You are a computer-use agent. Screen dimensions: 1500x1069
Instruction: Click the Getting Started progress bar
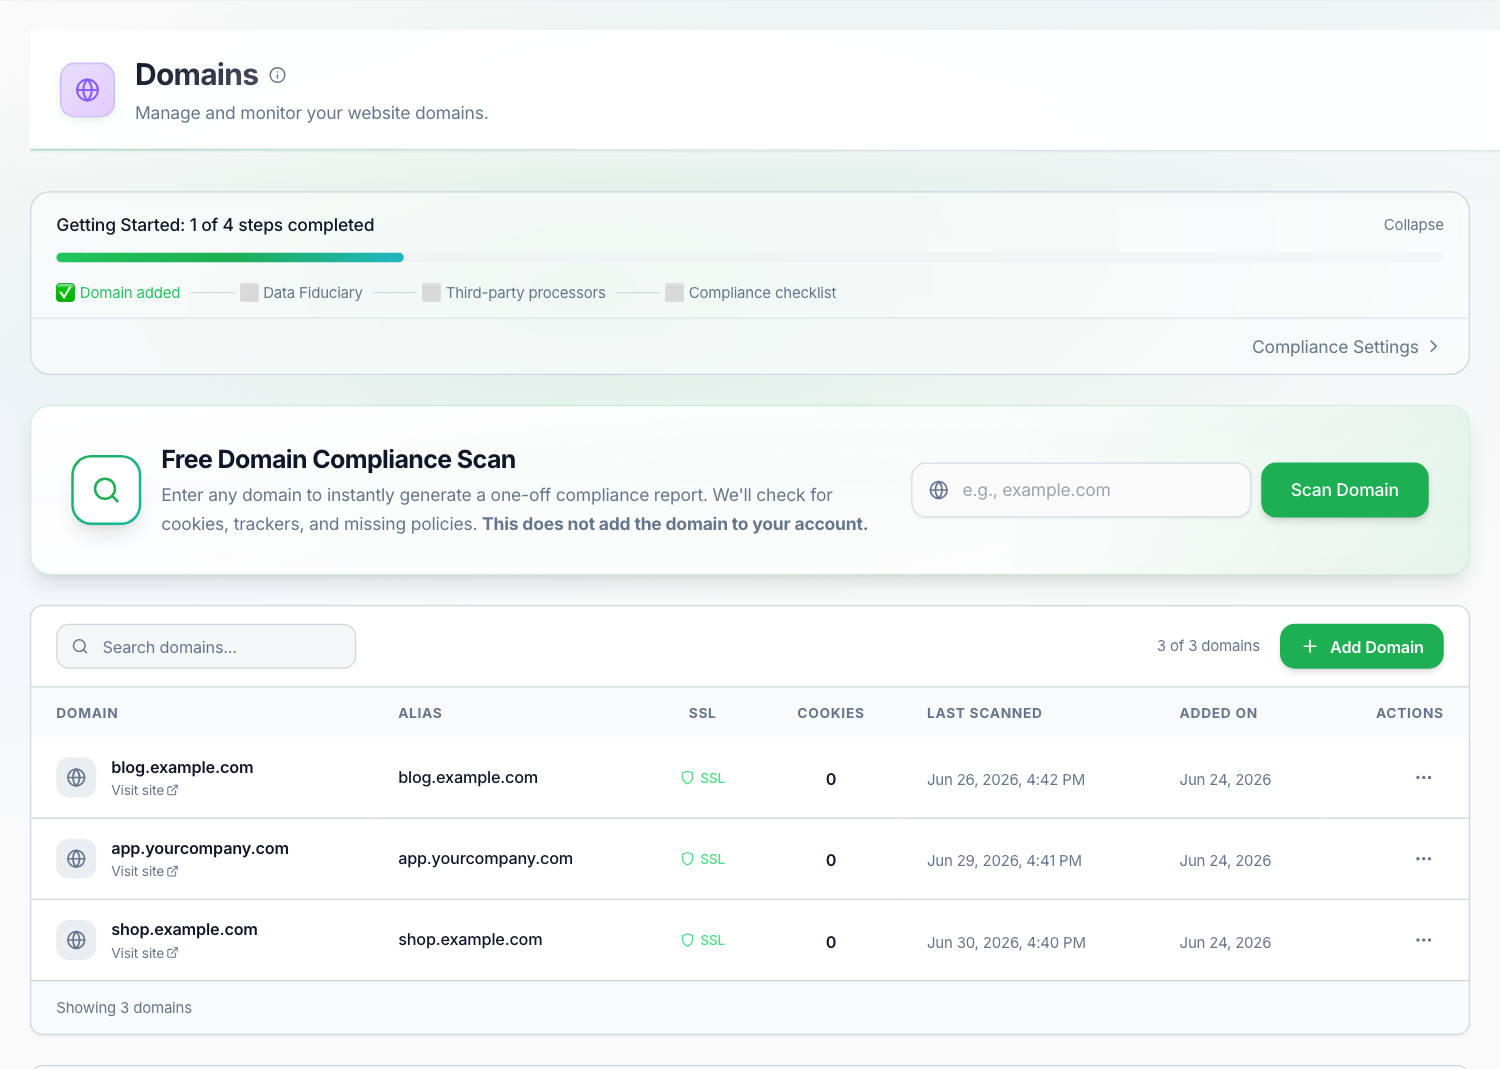pos(750,257)
